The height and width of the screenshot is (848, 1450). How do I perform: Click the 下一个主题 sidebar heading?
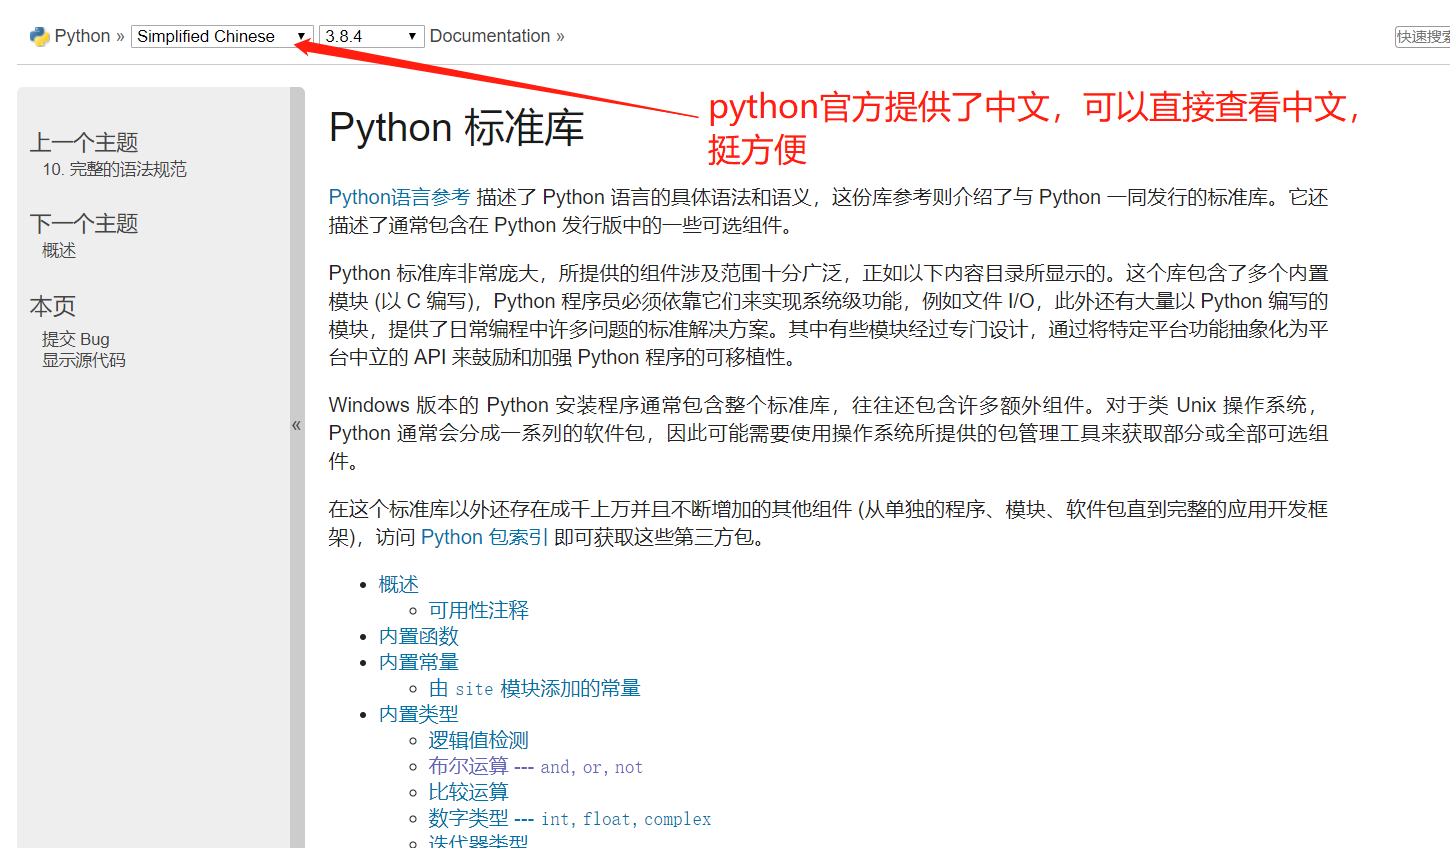pos(84,223)
